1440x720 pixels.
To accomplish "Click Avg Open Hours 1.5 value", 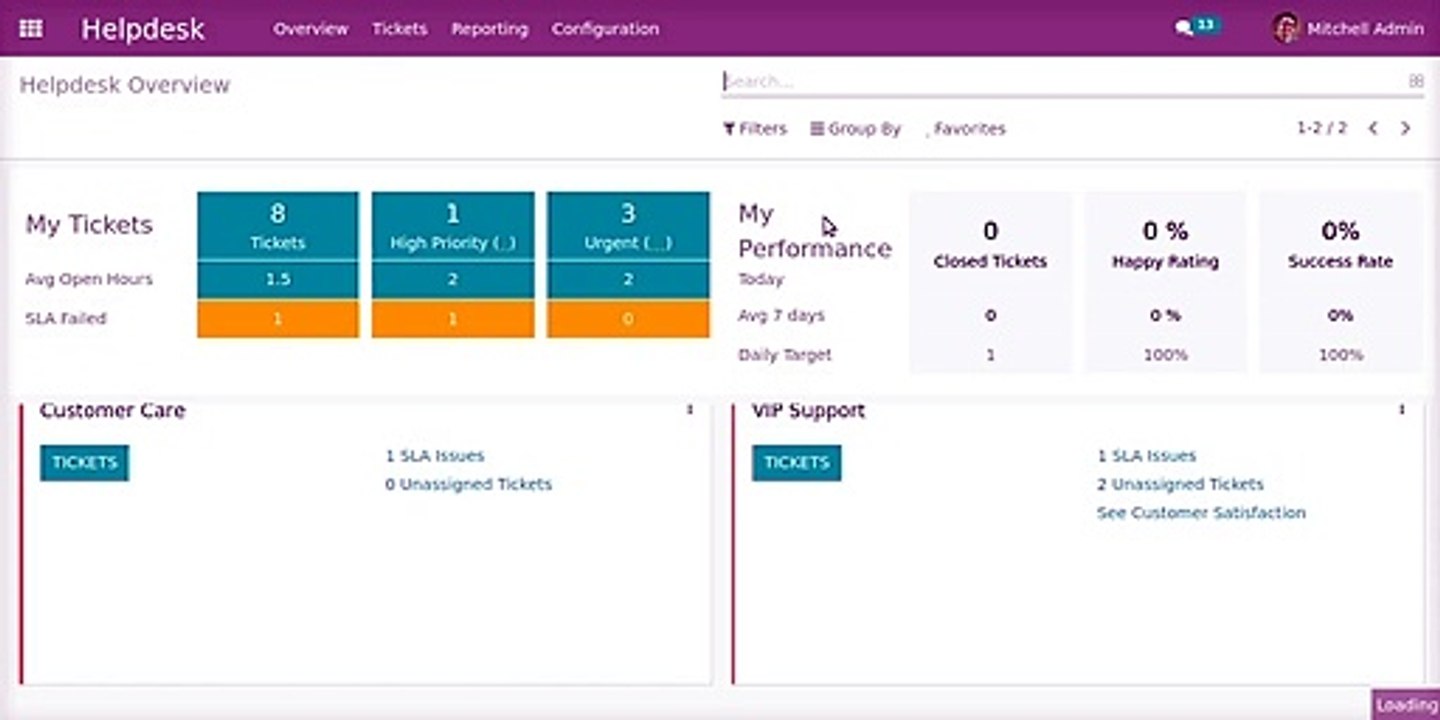I will pyautogui.click(x=277, y=280).
